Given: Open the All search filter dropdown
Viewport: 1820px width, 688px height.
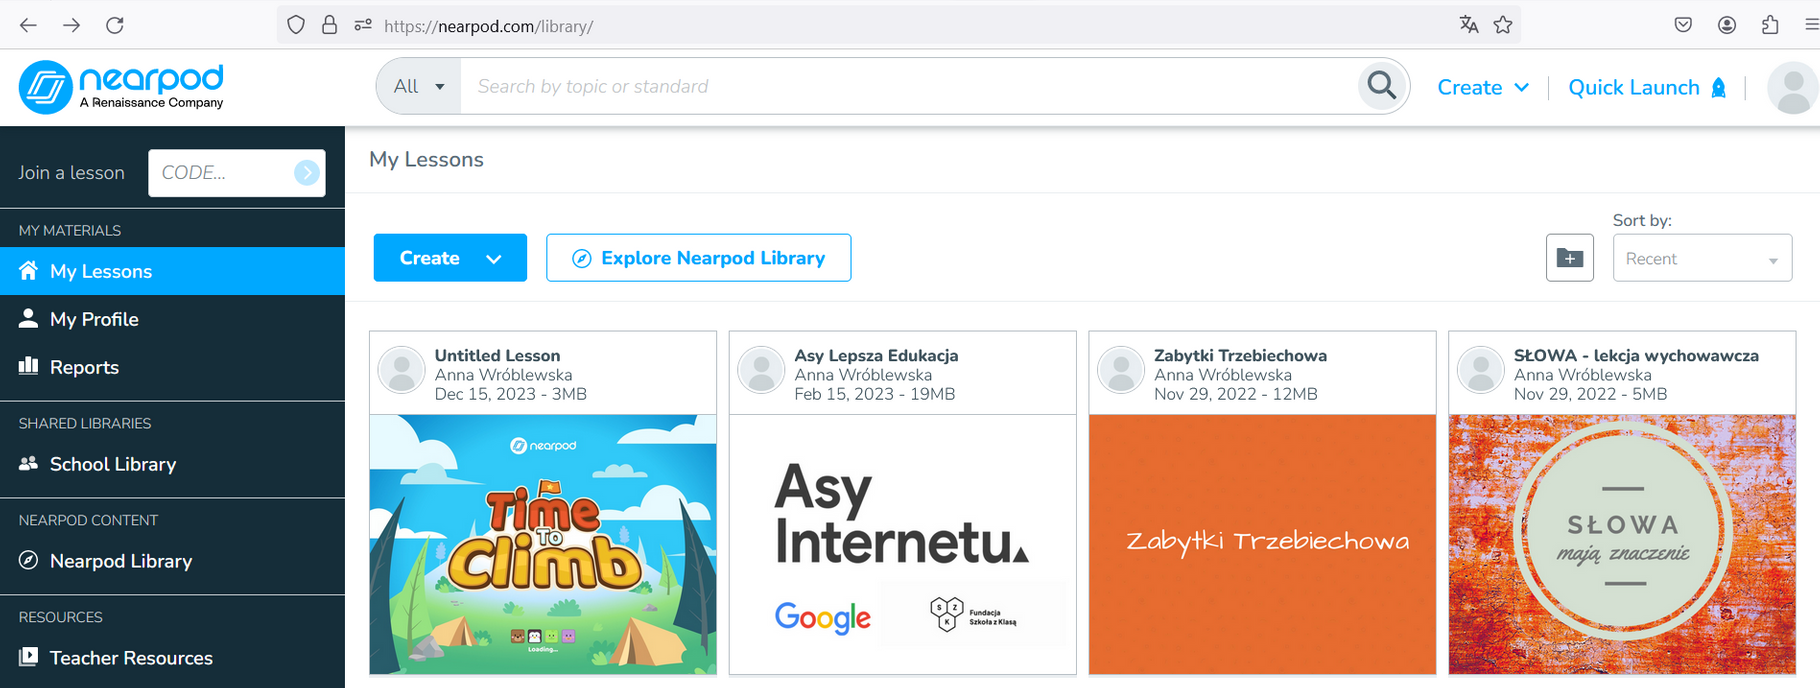Looking at the screenshot, I should pyautogui.click(x=419, y=86).
